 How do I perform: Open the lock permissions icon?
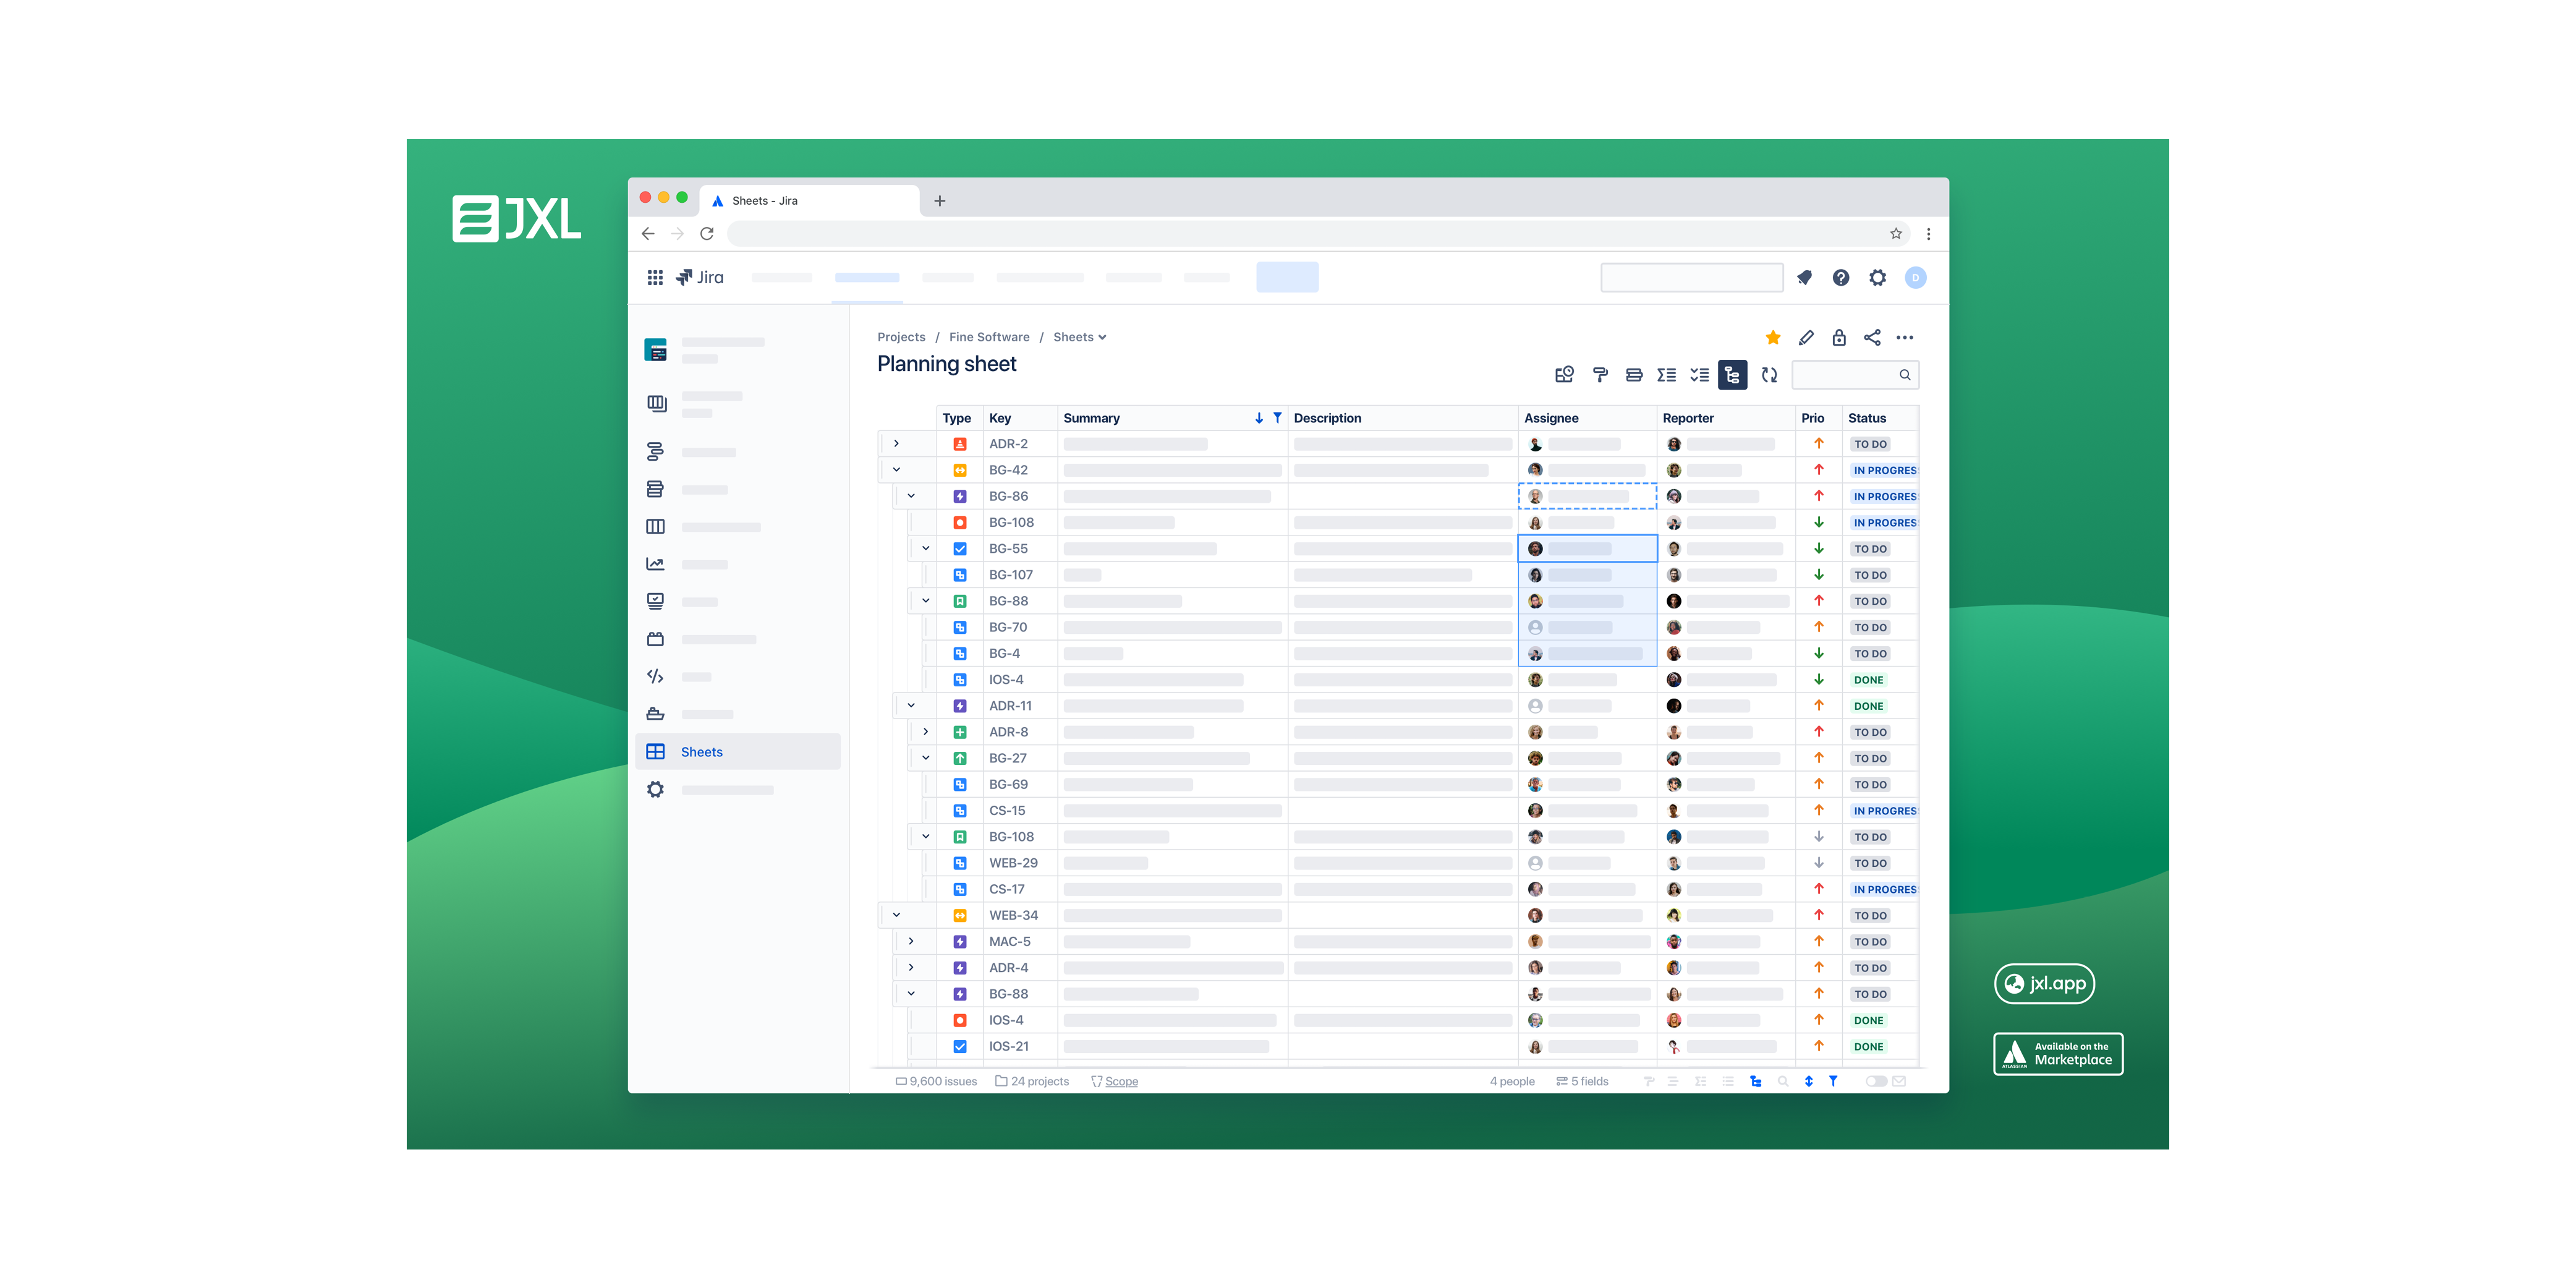1839,338
